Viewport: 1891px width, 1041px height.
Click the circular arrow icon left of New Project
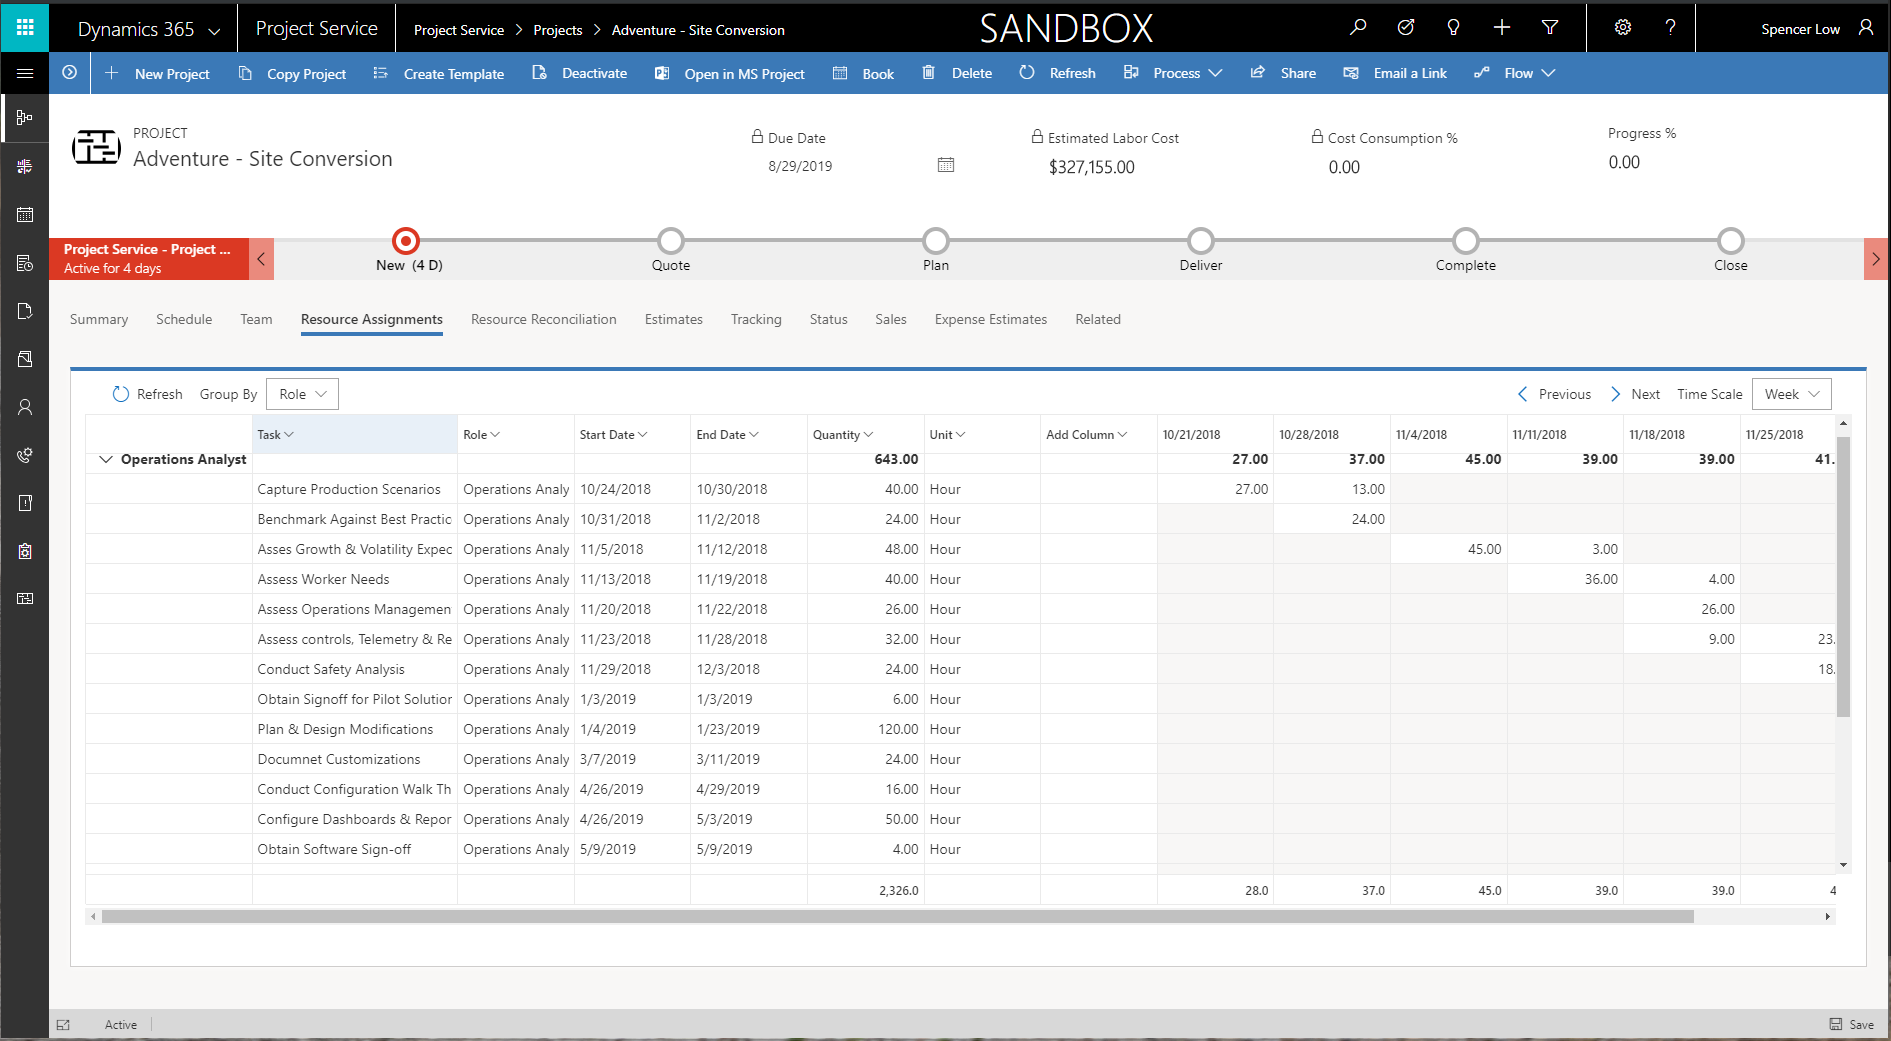(x=69, y=73)
